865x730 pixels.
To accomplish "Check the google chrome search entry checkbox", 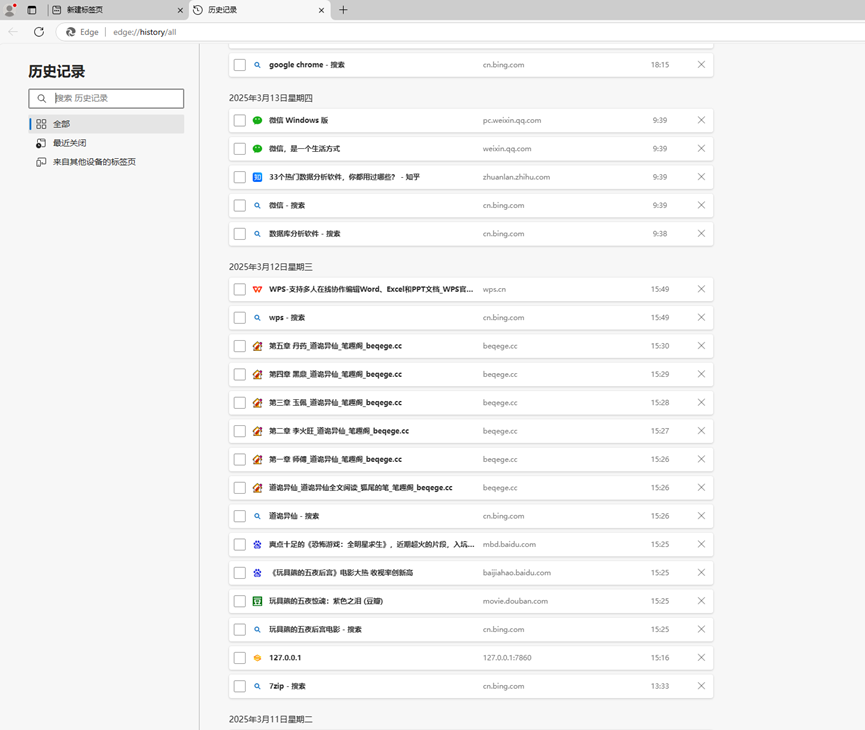I will click(x=239, y=65).
